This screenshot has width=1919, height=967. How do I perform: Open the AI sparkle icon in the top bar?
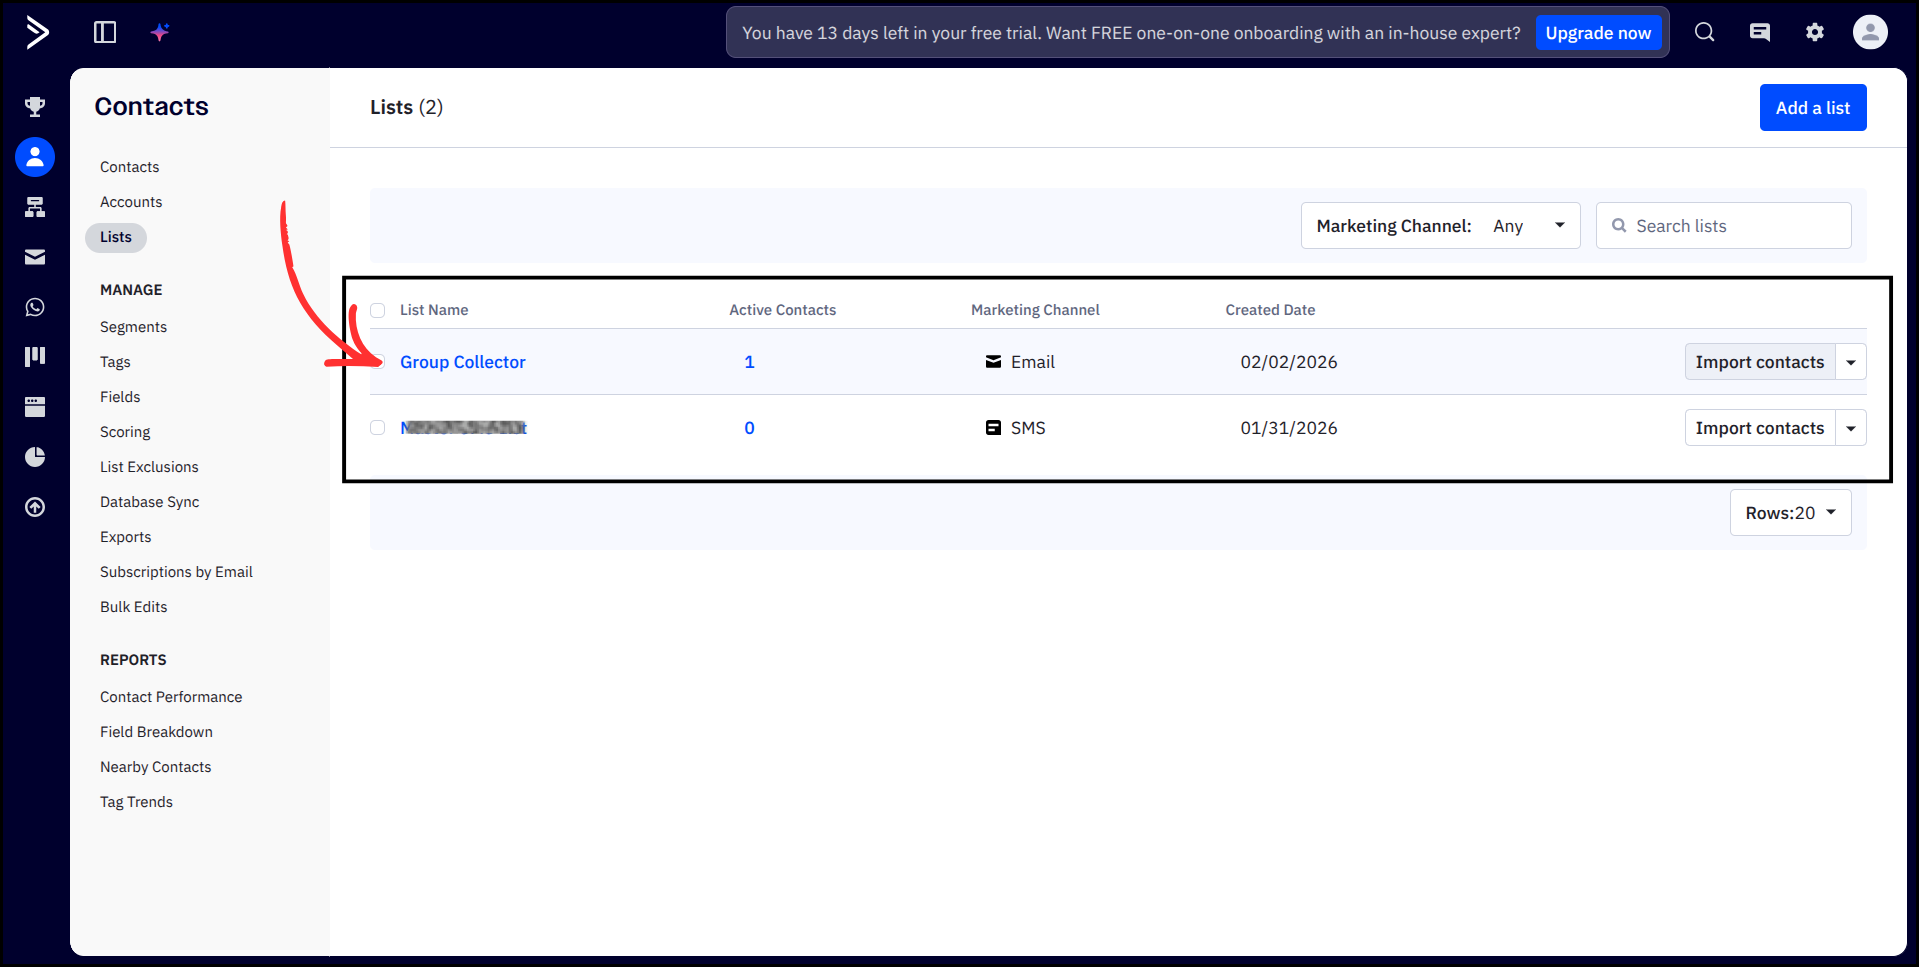159,32
